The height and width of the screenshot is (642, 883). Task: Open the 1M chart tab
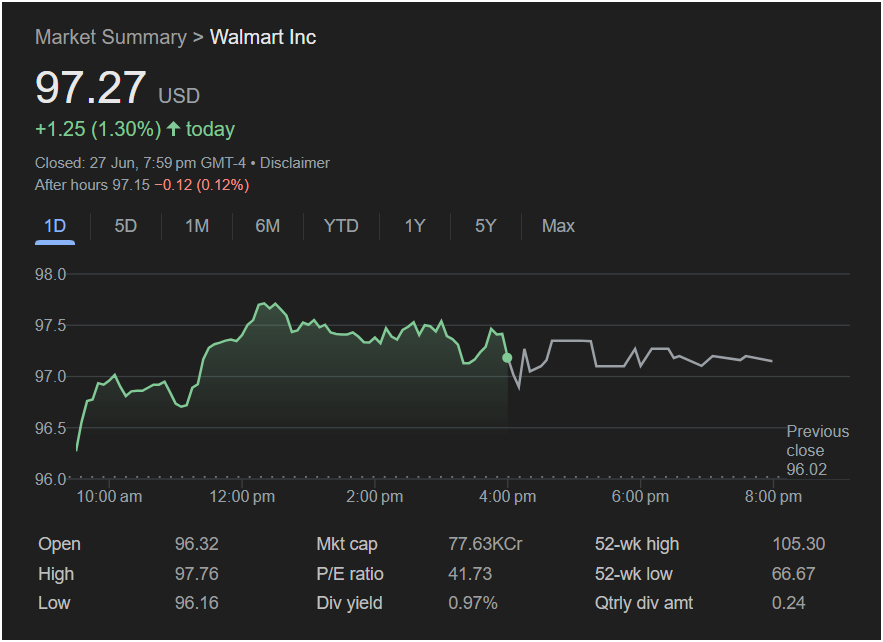click(x=197, y=226)
